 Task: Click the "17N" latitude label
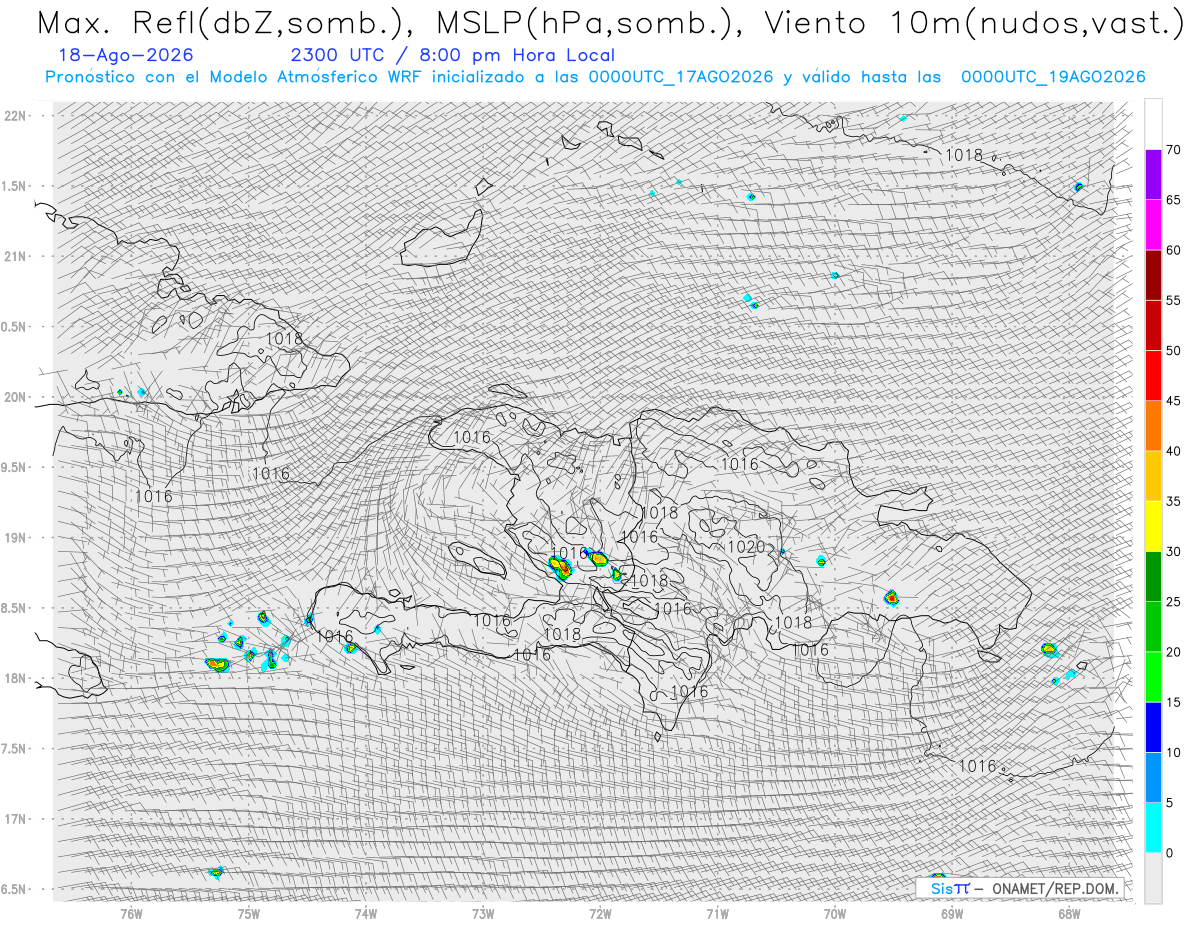coord(15,819)
